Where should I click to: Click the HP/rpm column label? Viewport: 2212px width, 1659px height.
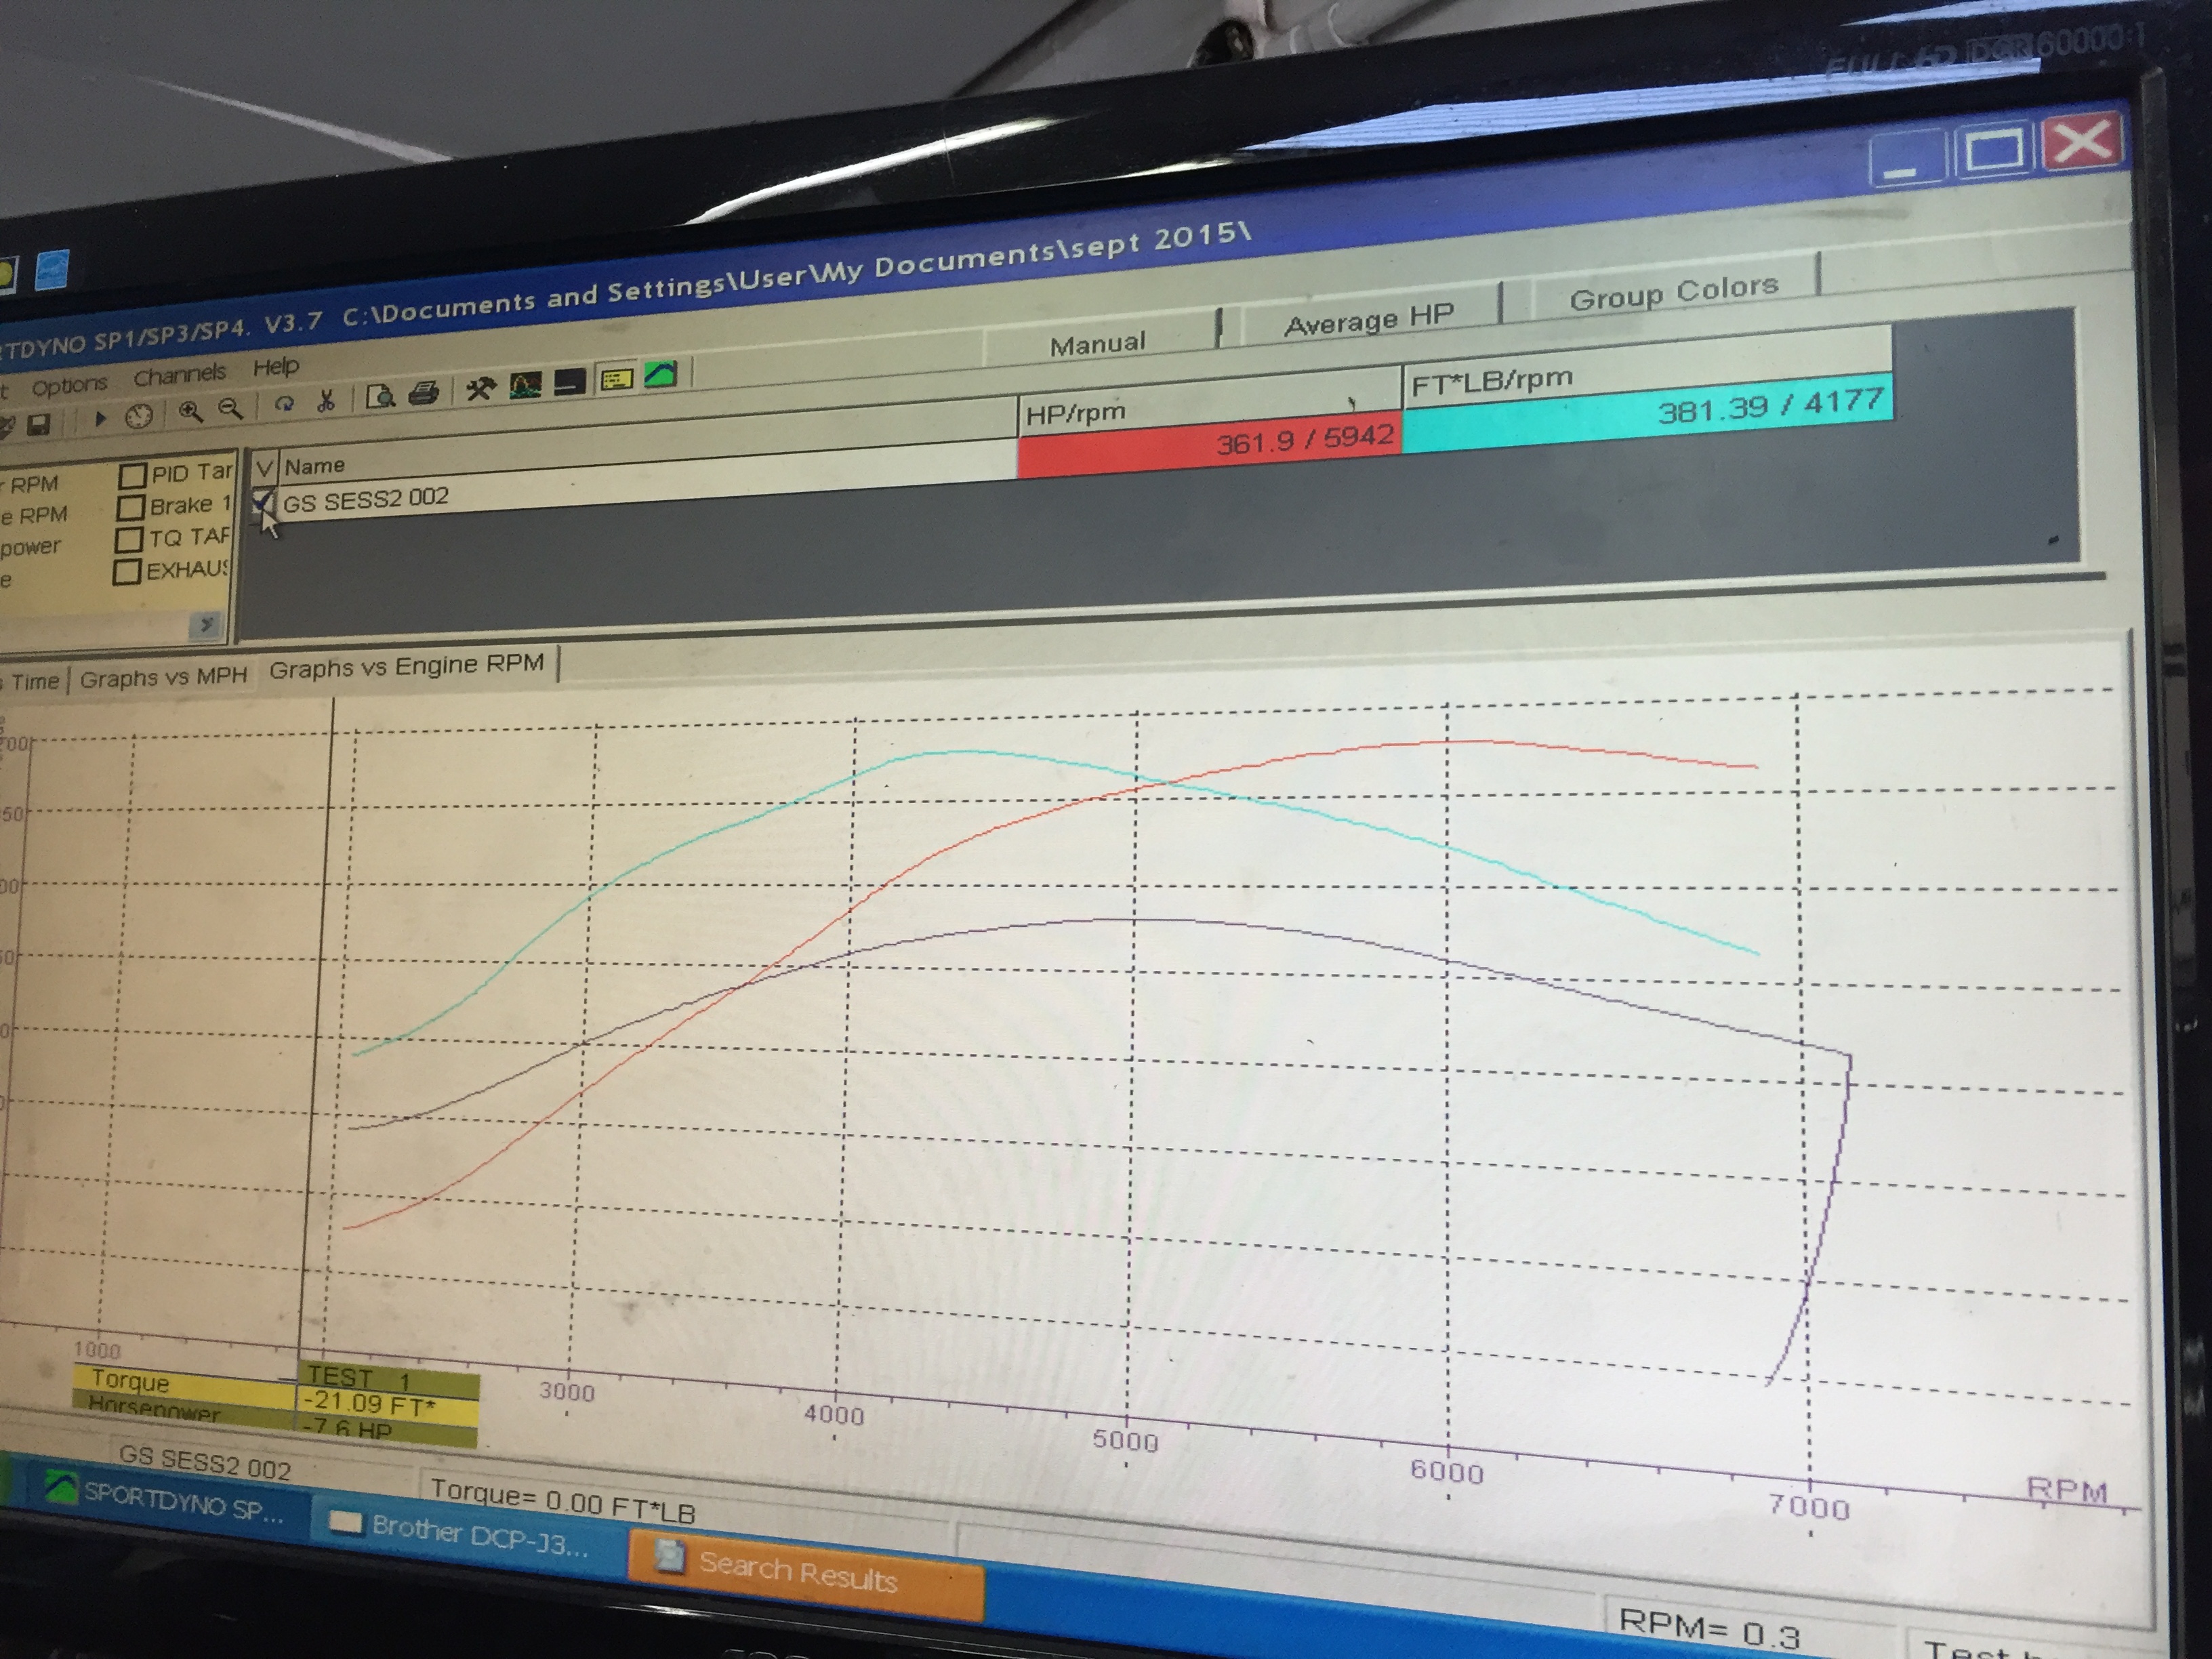tap(1075, 413)
